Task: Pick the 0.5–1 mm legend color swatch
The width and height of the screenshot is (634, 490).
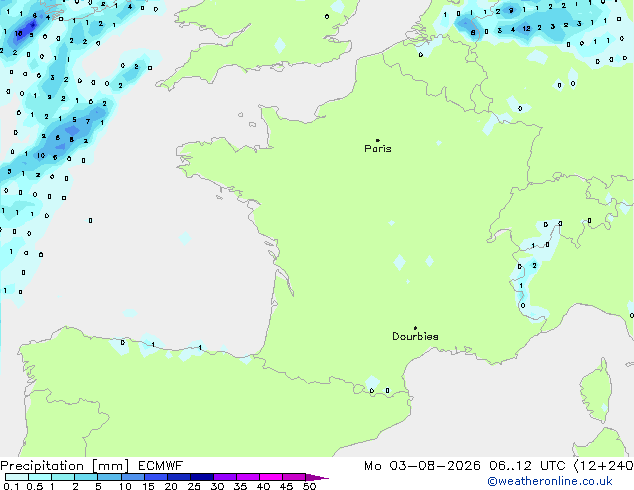Action: coord(40,477)
